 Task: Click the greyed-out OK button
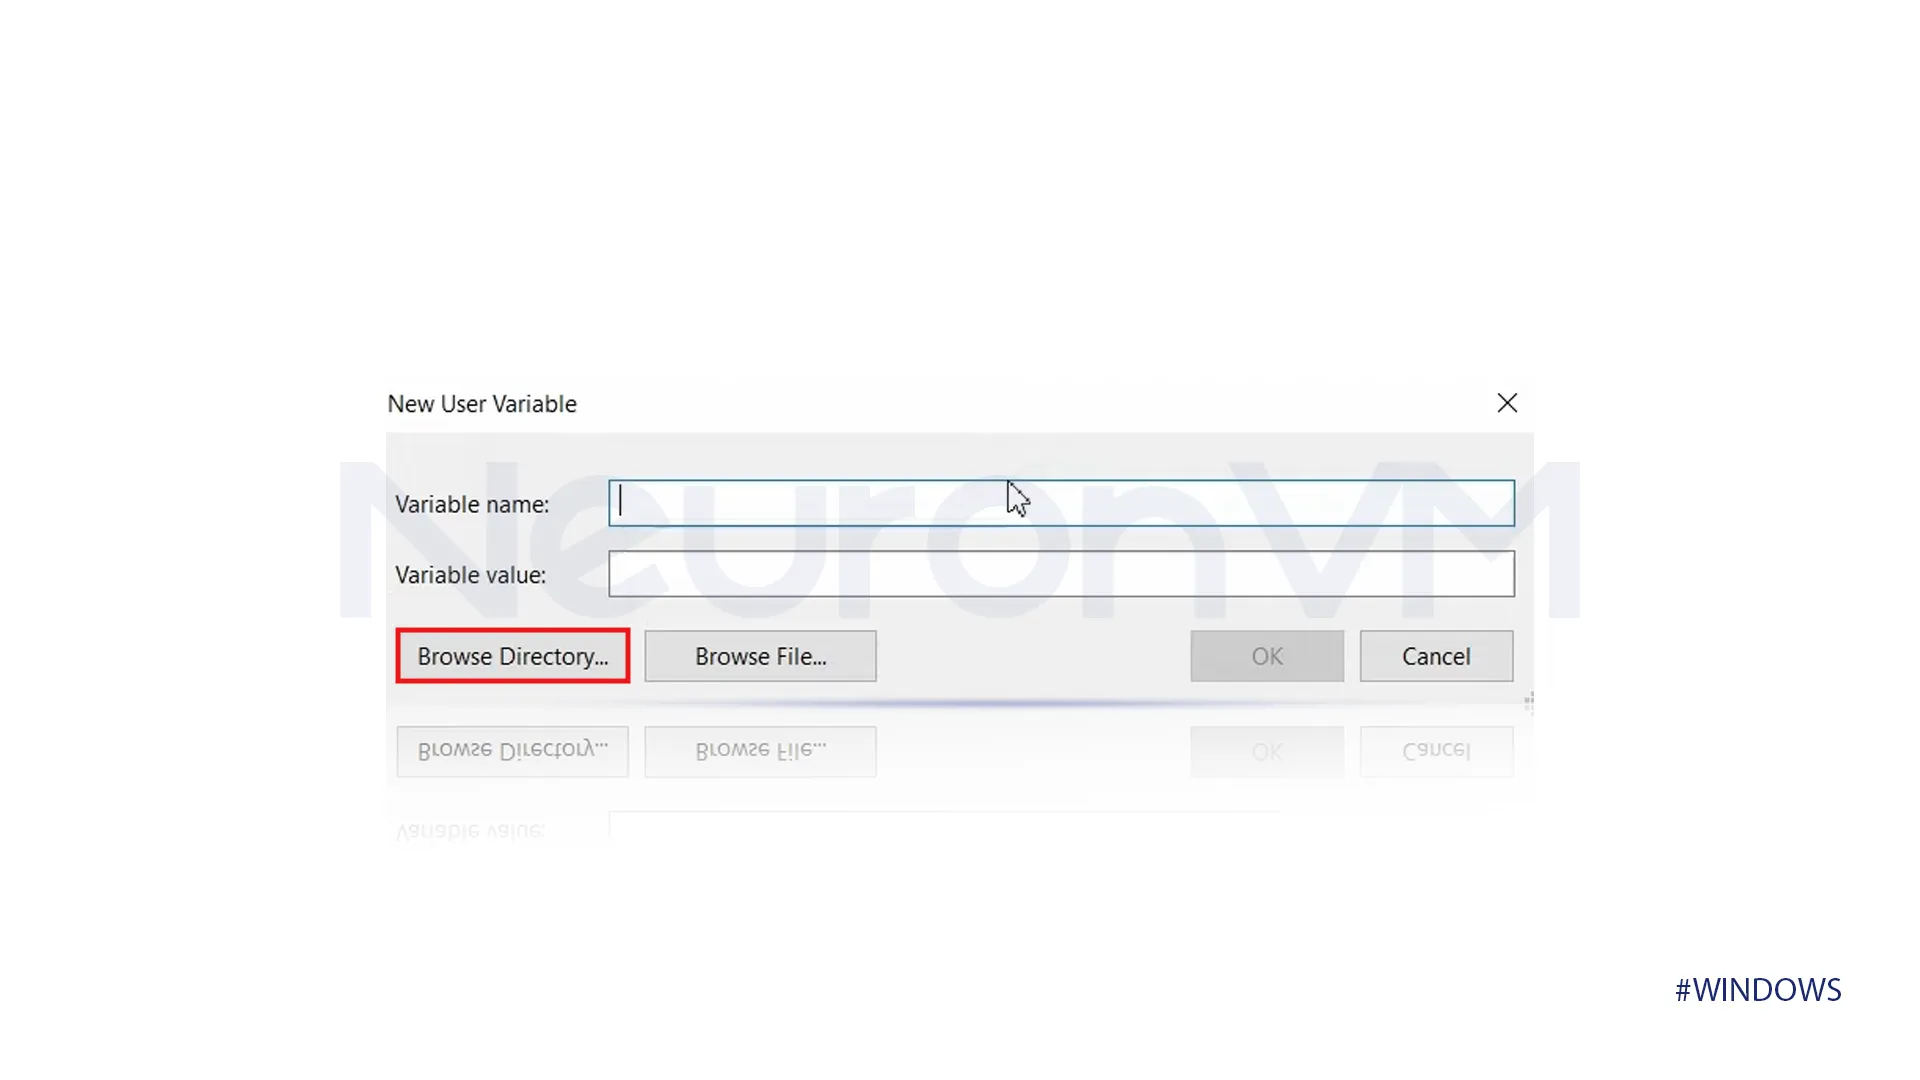pos(1267,656)
